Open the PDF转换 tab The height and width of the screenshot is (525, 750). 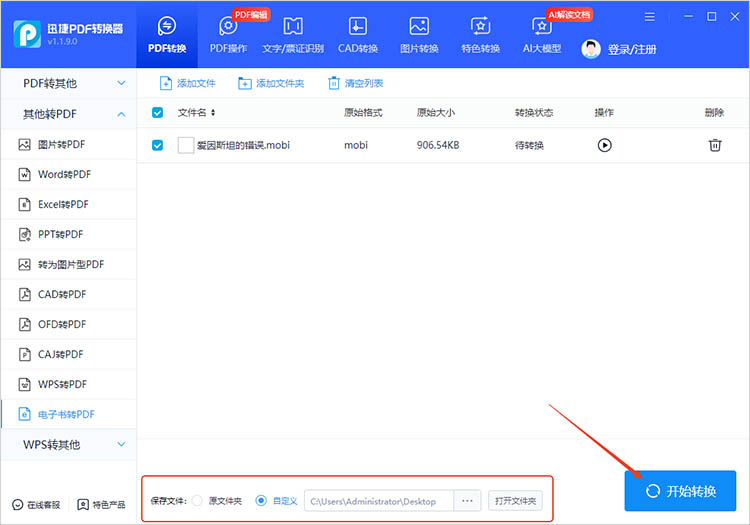tap(166, 34)
